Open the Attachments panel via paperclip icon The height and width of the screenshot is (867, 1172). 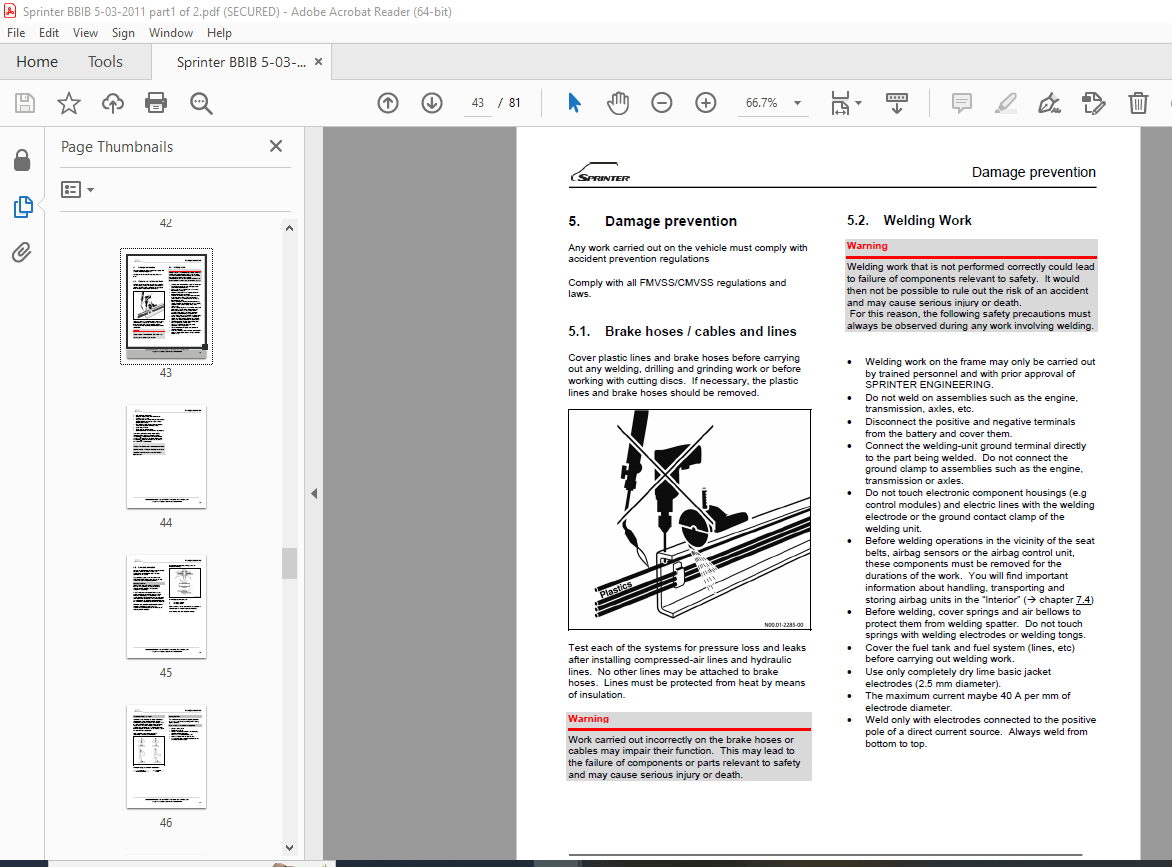tap(22, 252)
